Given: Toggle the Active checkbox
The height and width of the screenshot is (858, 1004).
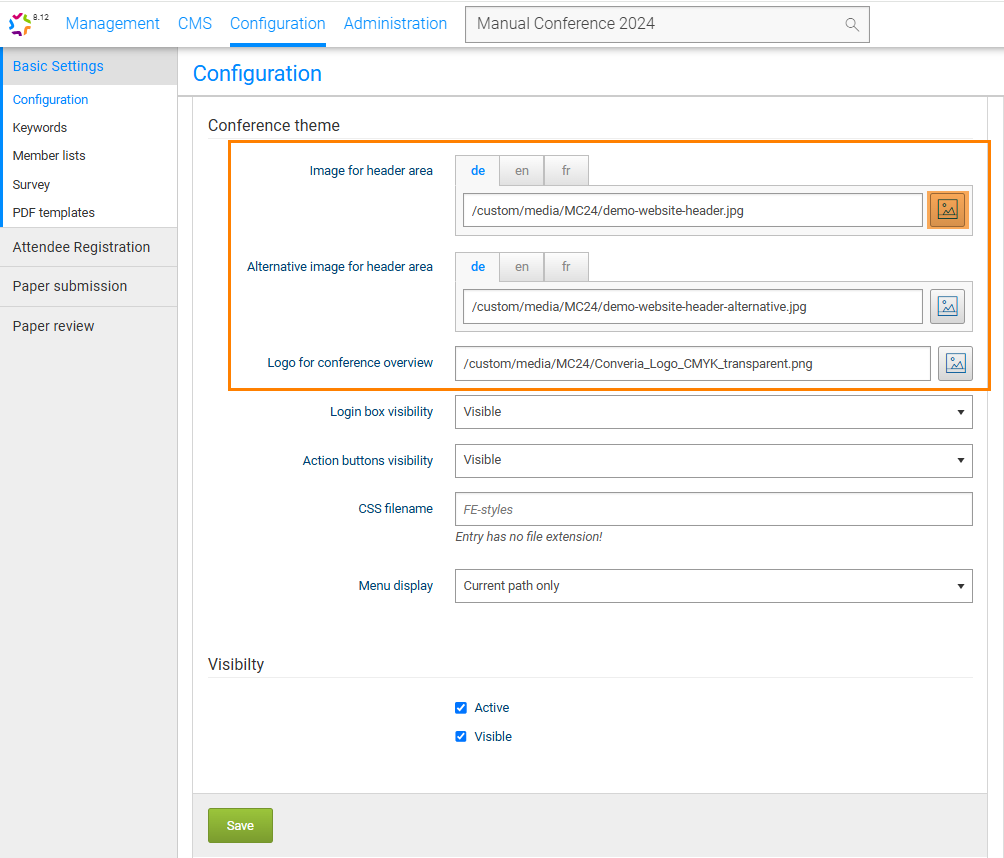Looking at the screenshot, I should [x=461, y=708].
